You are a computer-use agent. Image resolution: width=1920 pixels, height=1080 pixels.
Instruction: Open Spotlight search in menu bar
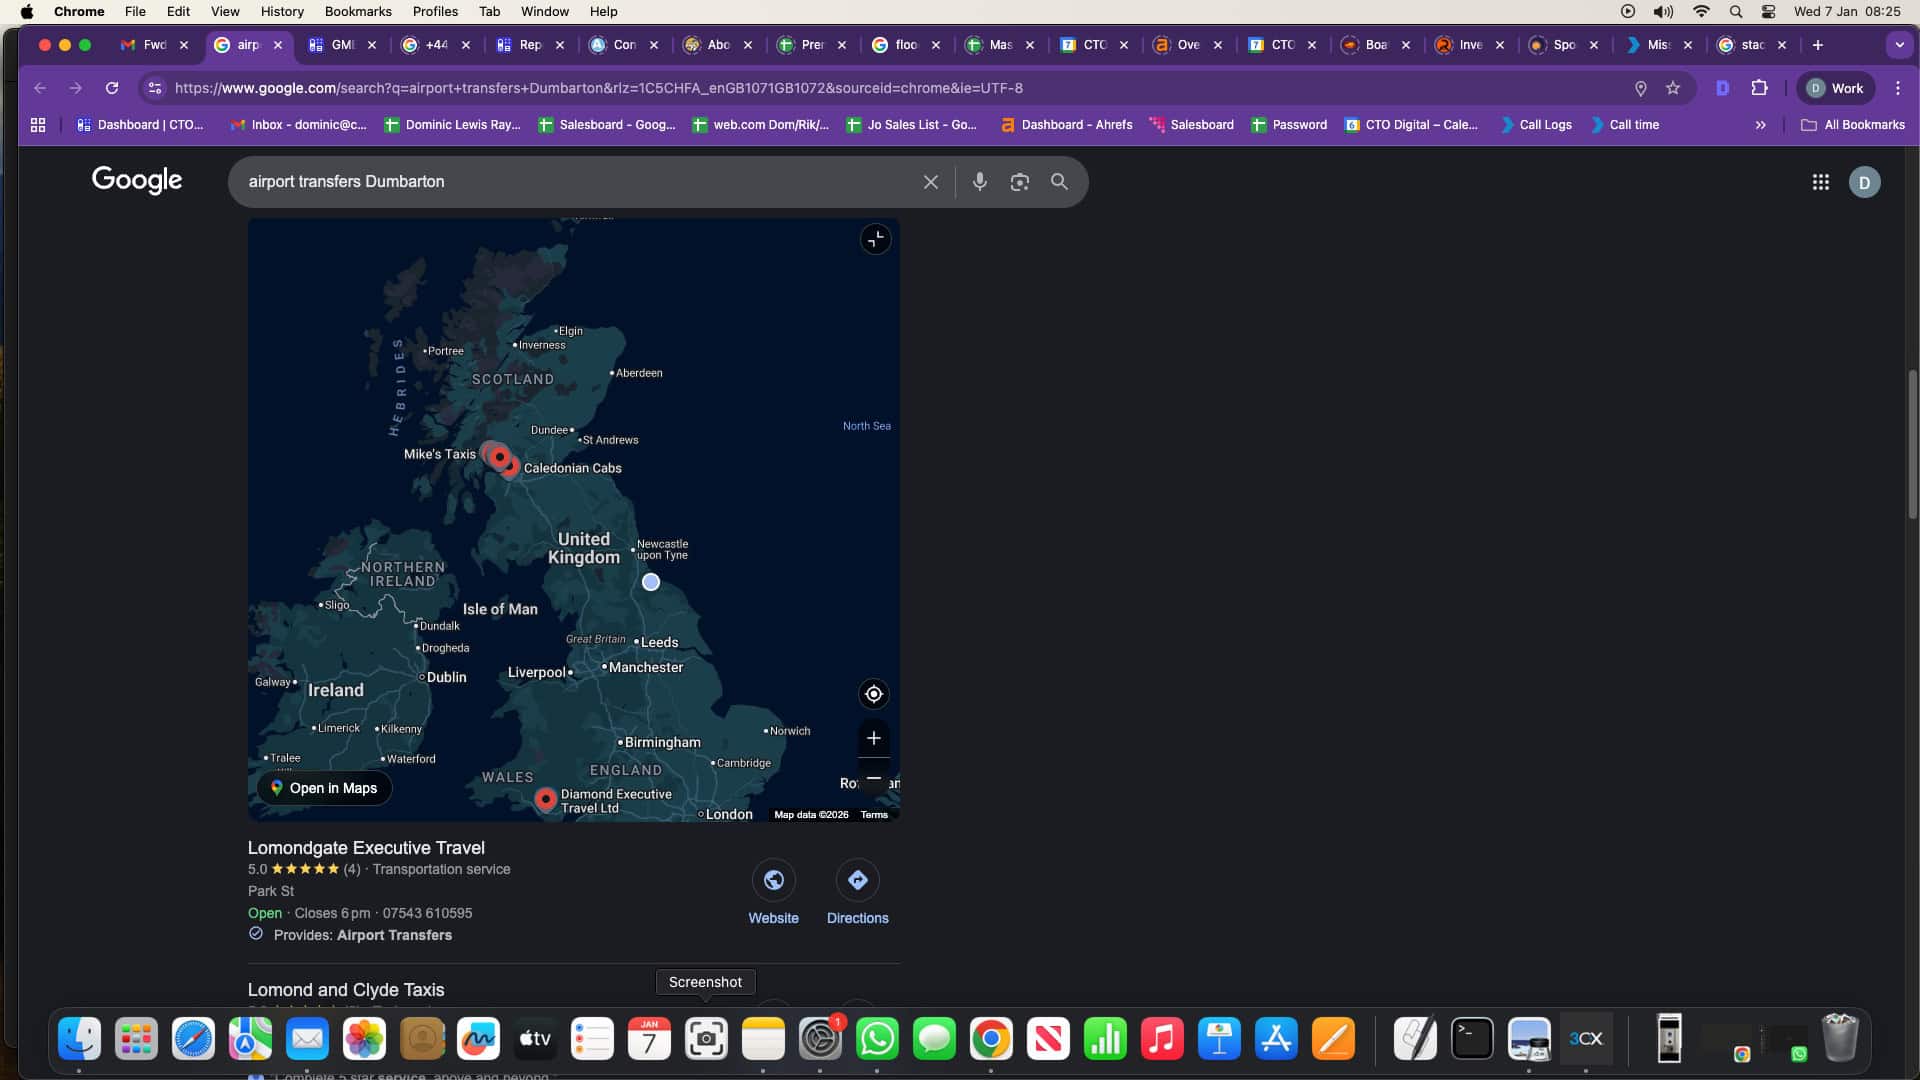pos(1736,11)
